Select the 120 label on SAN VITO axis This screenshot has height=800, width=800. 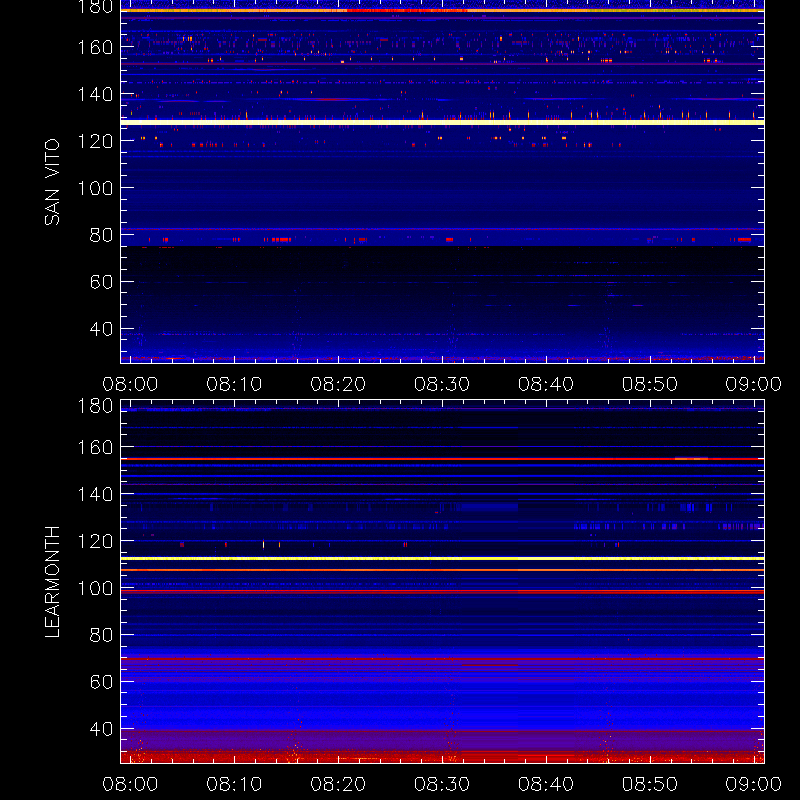pos(95,141)
